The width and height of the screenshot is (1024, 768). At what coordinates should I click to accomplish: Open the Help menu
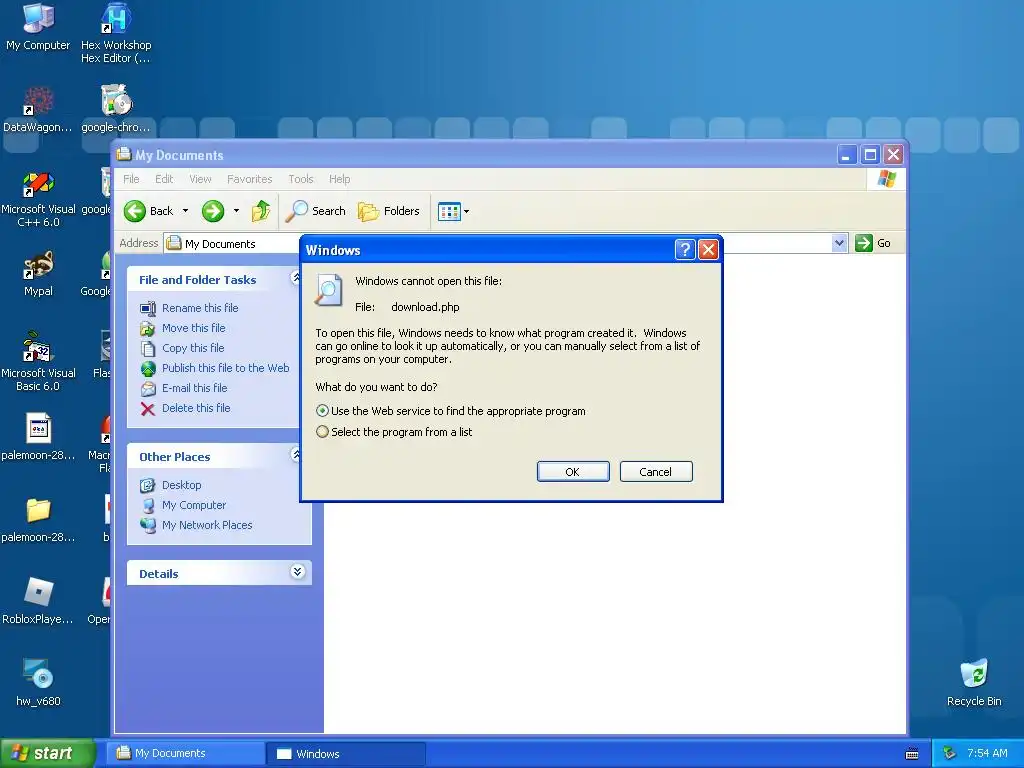click(339, 179)
